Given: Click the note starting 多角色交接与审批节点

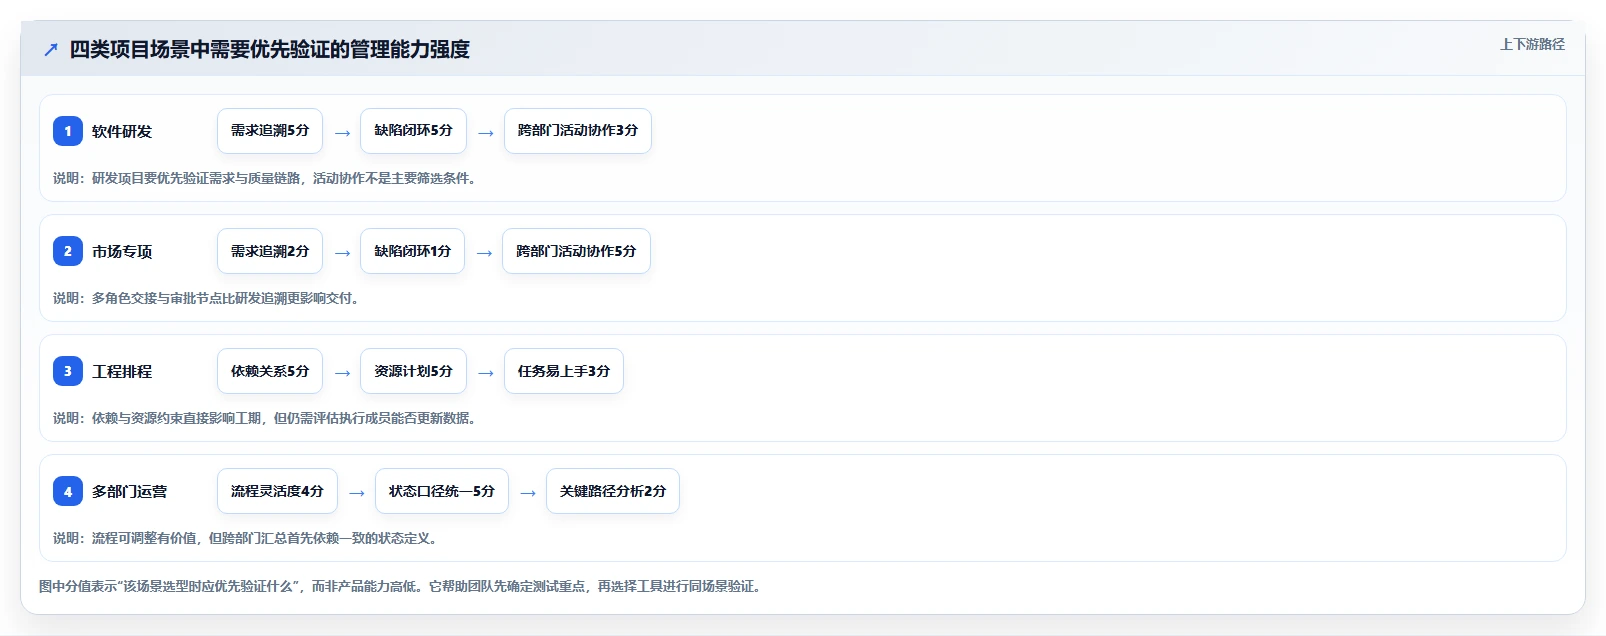Looking at the screenshot, I should [208, 298].
